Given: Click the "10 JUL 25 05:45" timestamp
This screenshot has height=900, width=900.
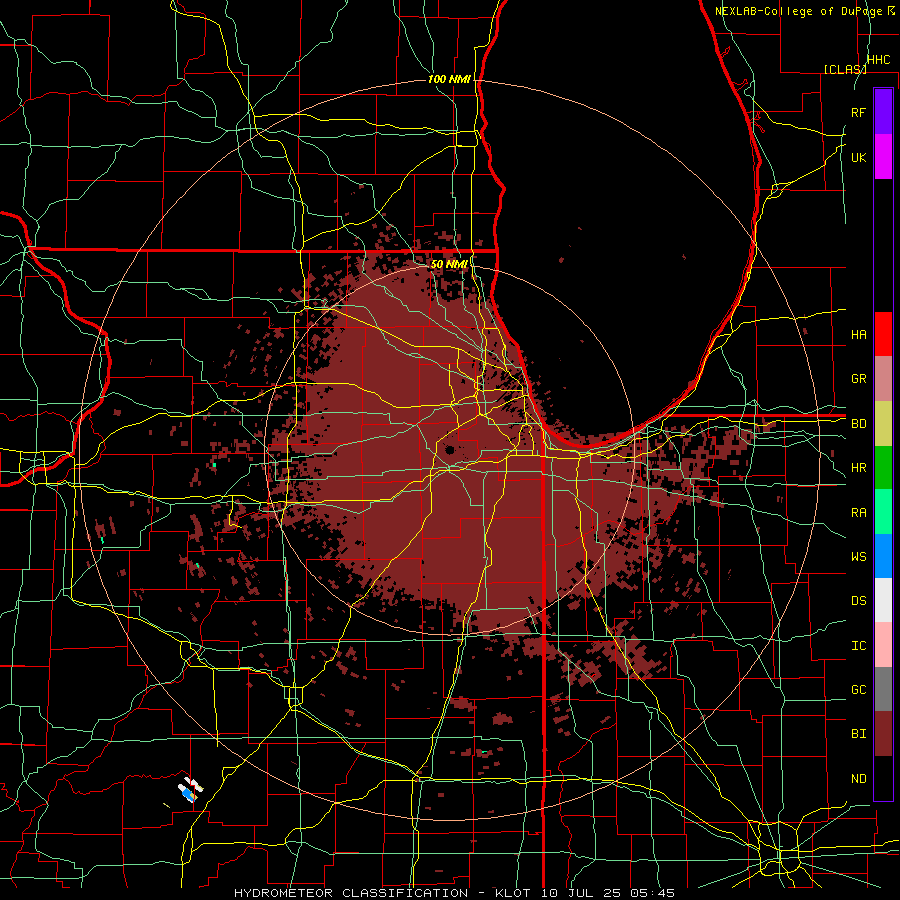Looking at the screenshot, I should (x=607, y=893).
